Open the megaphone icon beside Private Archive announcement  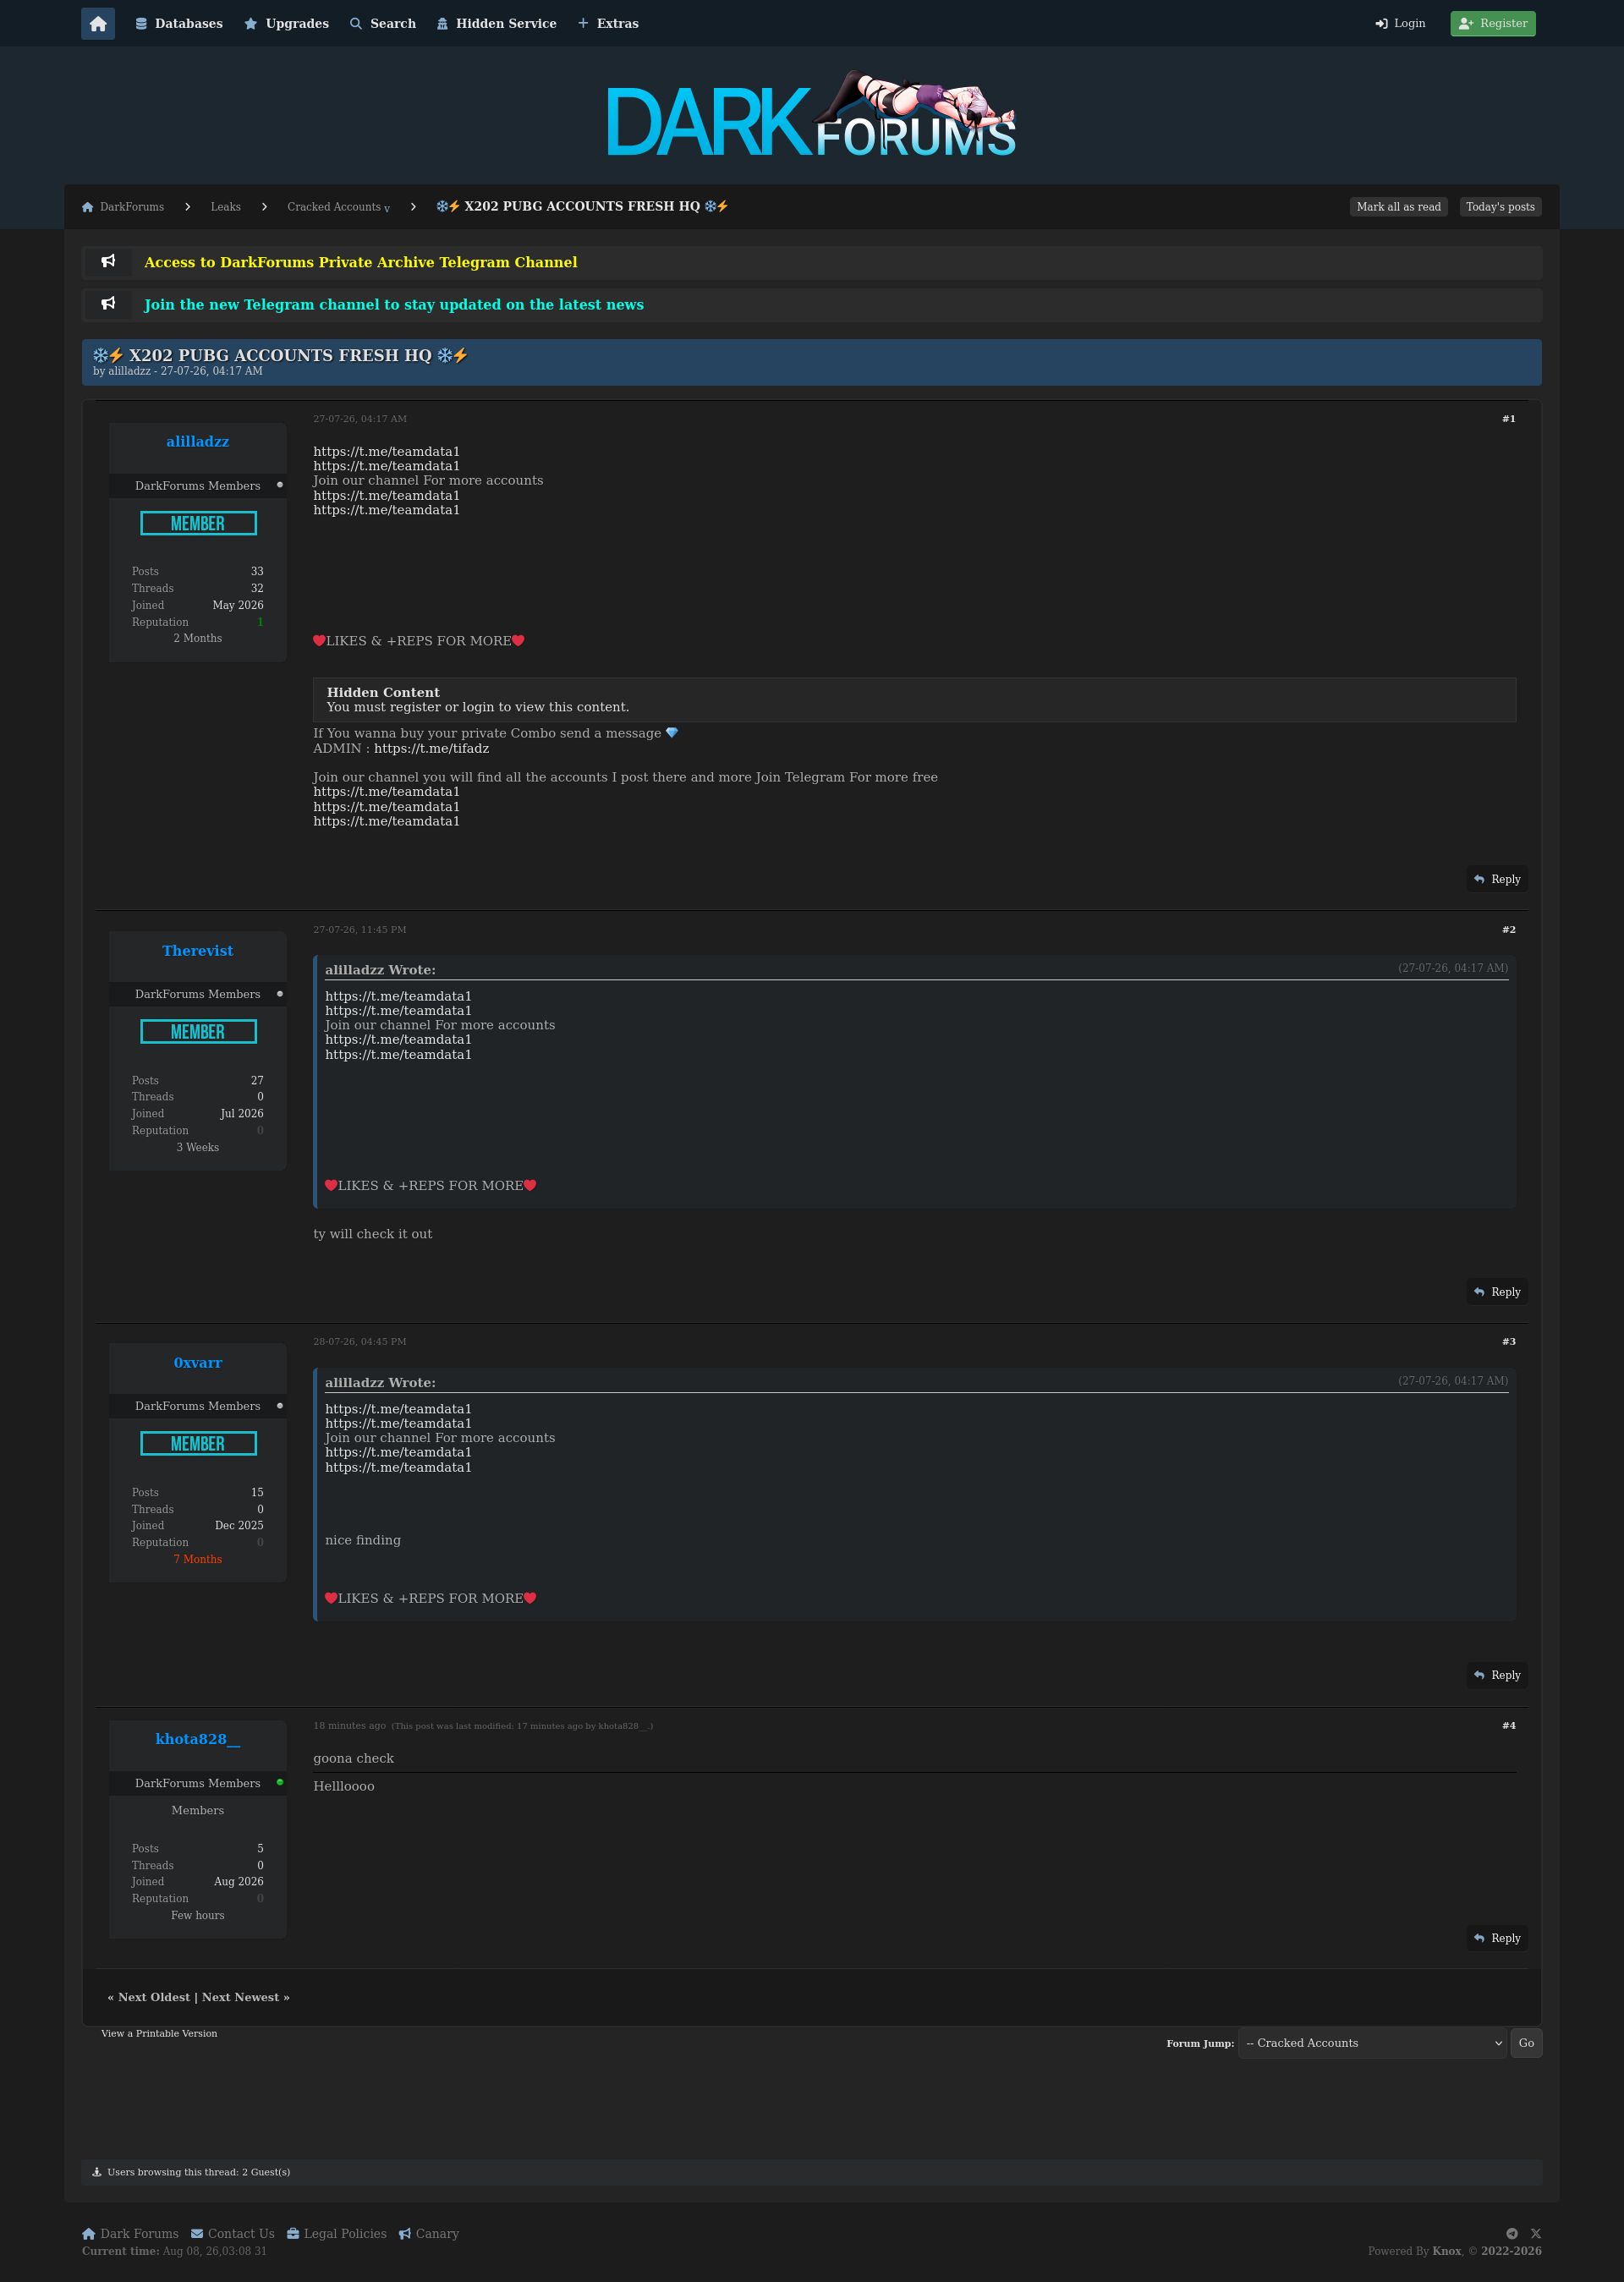pyautogui.click(x=108, y=262)
